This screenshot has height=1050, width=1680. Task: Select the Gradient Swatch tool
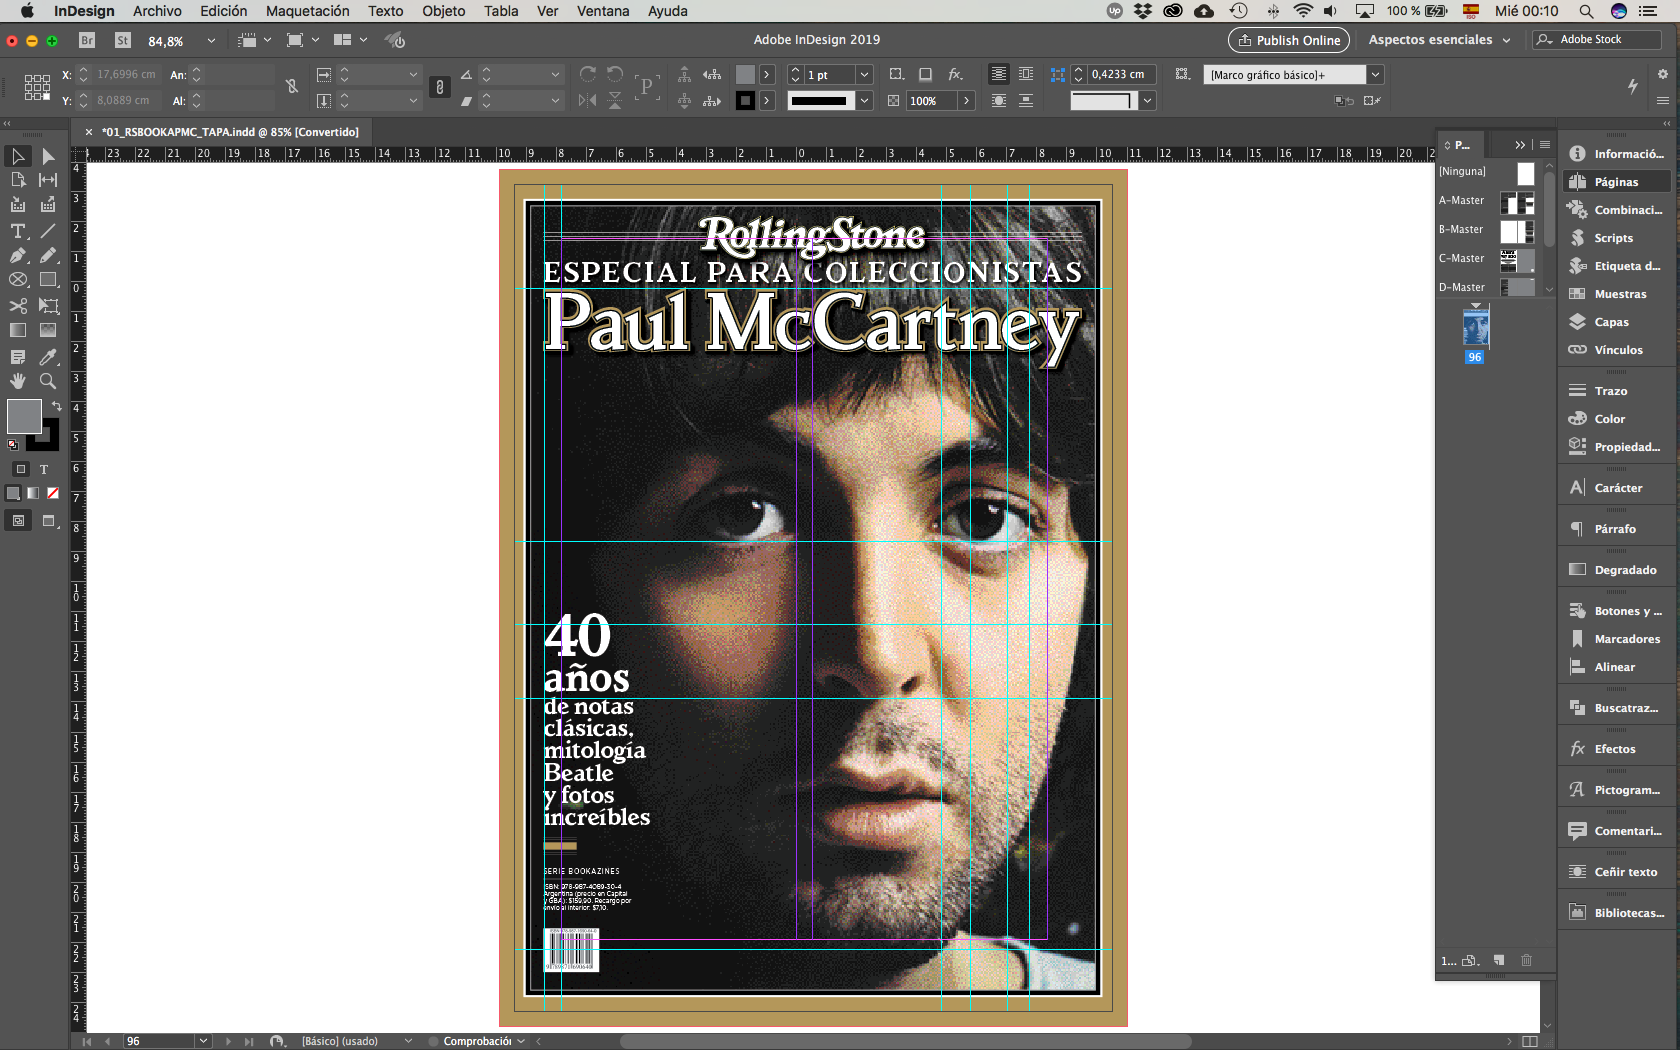18,330
